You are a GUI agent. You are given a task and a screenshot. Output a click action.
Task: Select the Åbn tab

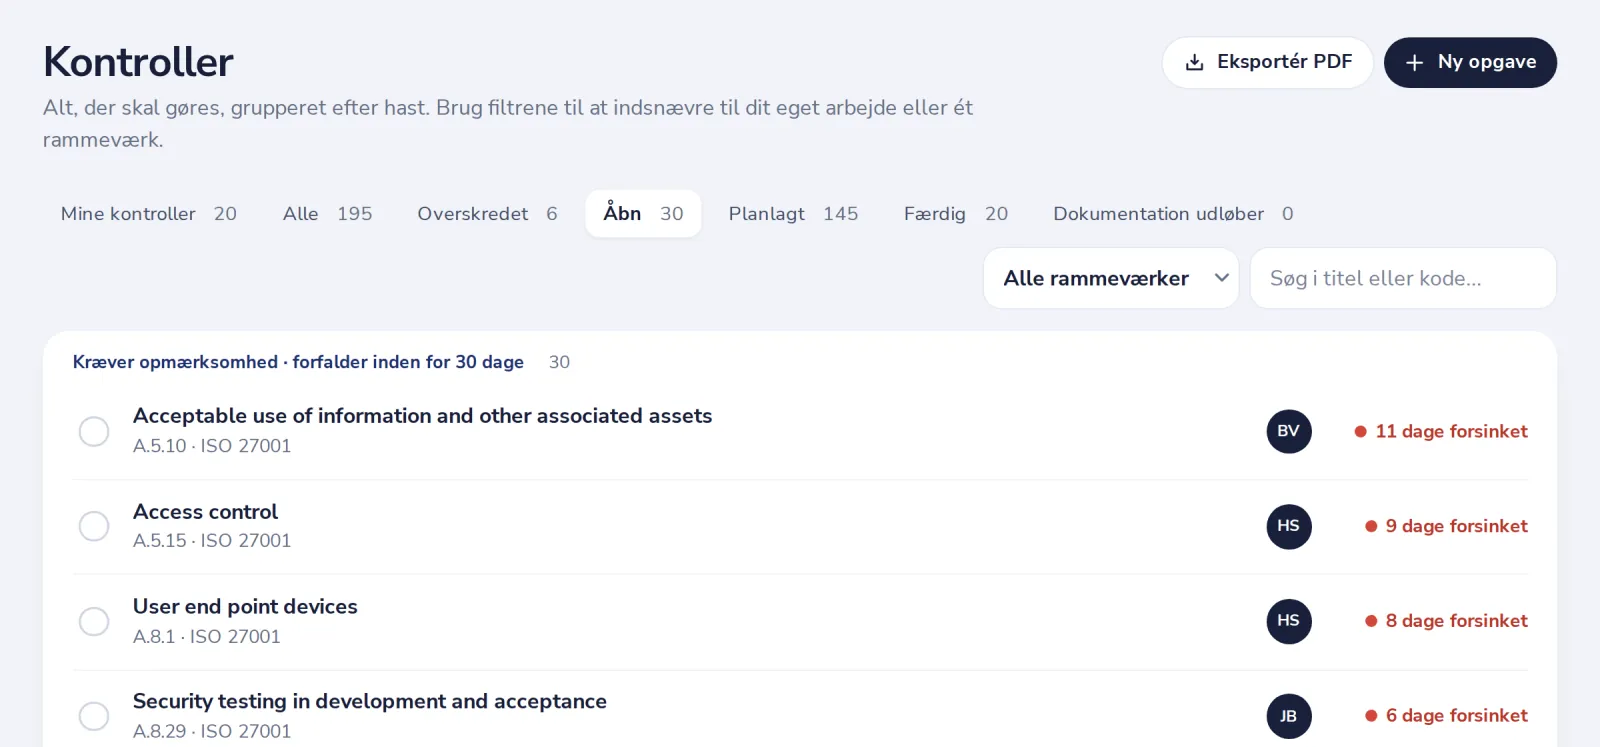[643, 214]
